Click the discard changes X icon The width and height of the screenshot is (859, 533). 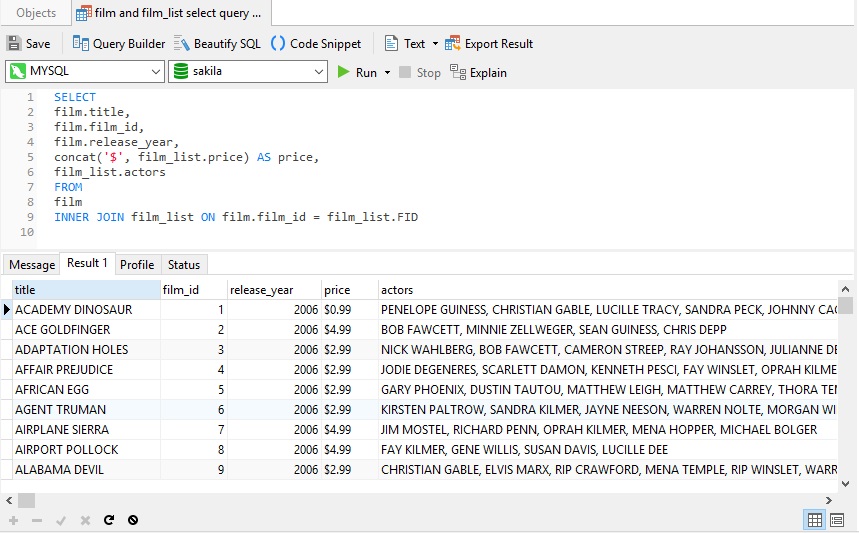coord(85,520)
